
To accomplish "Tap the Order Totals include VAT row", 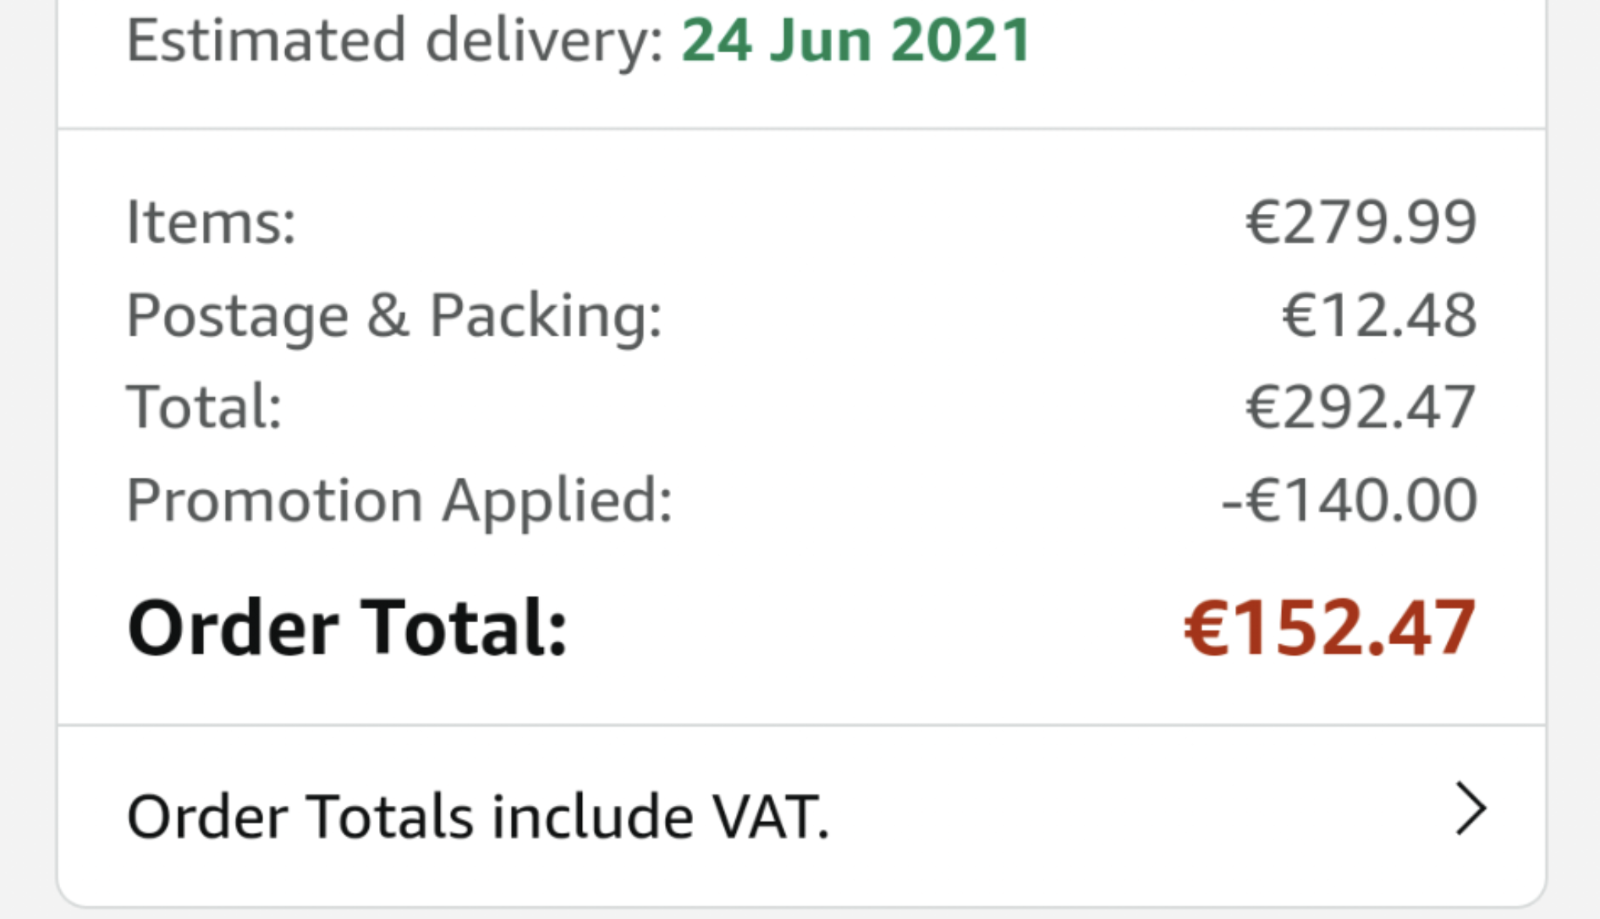I will pos(802,816).
